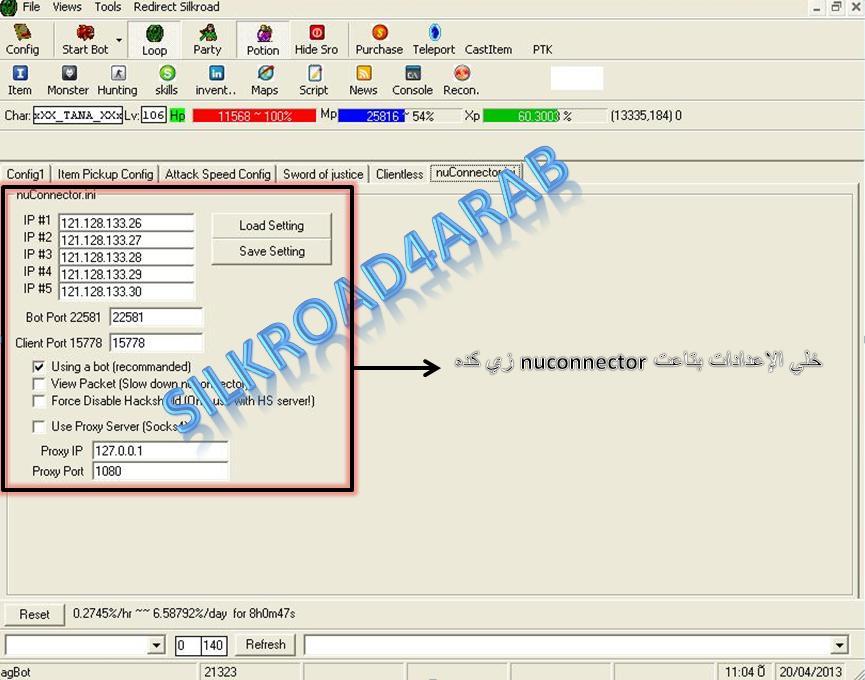
Task: Click the Proxy Port field
Action: tap(160, 471)
